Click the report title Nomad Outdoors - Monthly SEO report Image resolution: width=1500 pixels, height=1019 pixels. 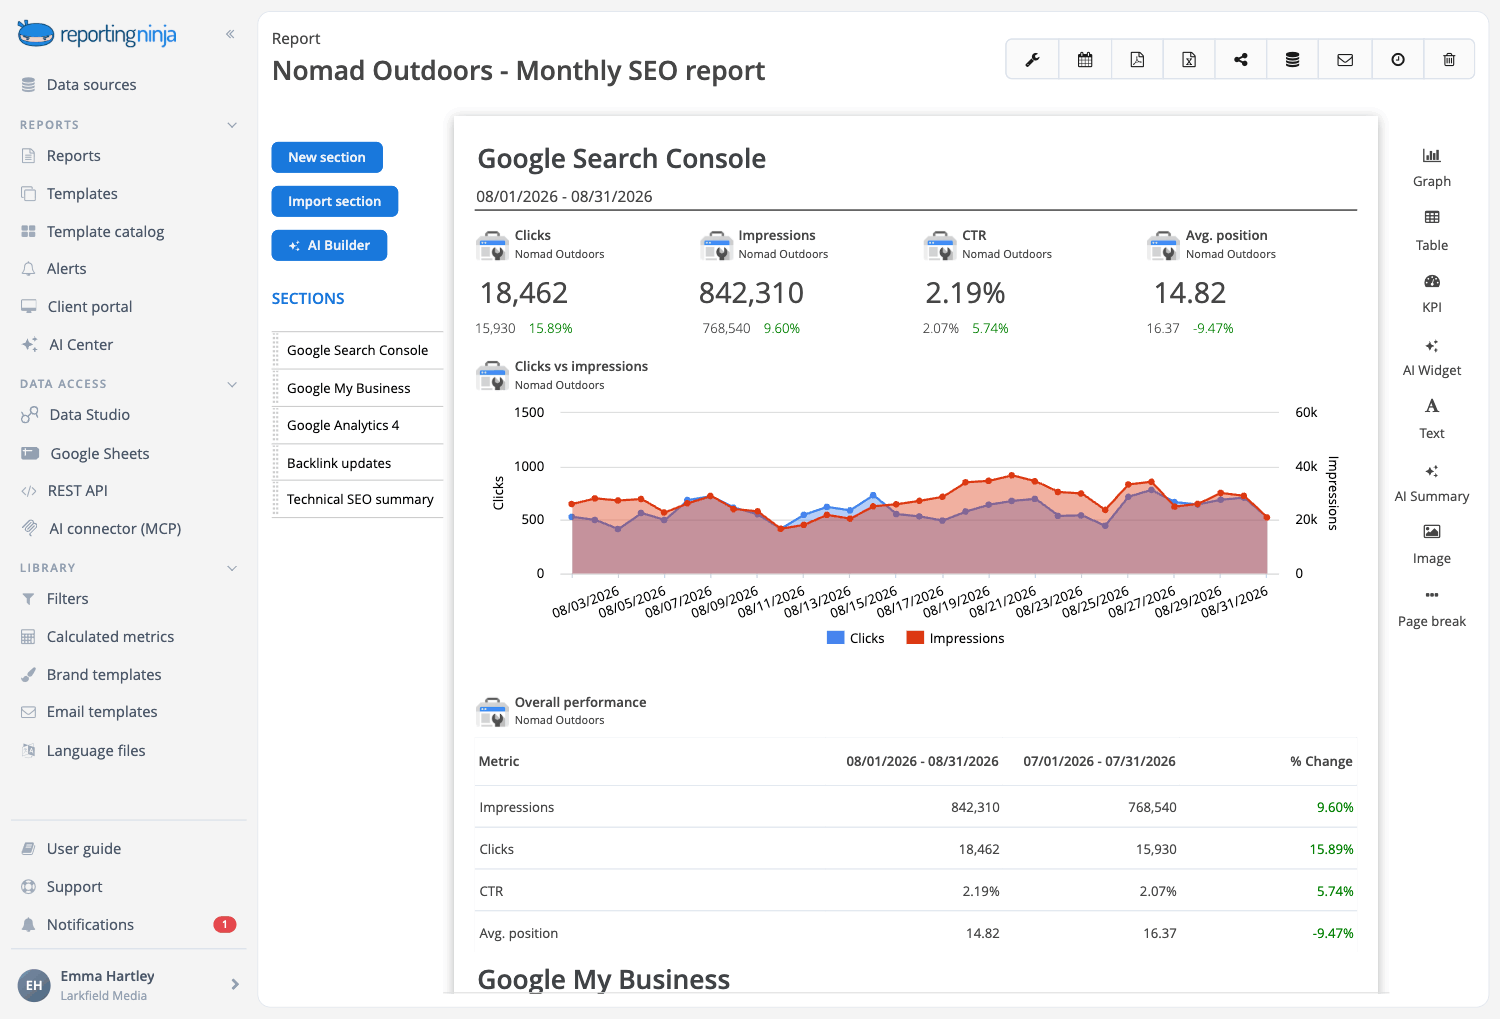[518, 71]
